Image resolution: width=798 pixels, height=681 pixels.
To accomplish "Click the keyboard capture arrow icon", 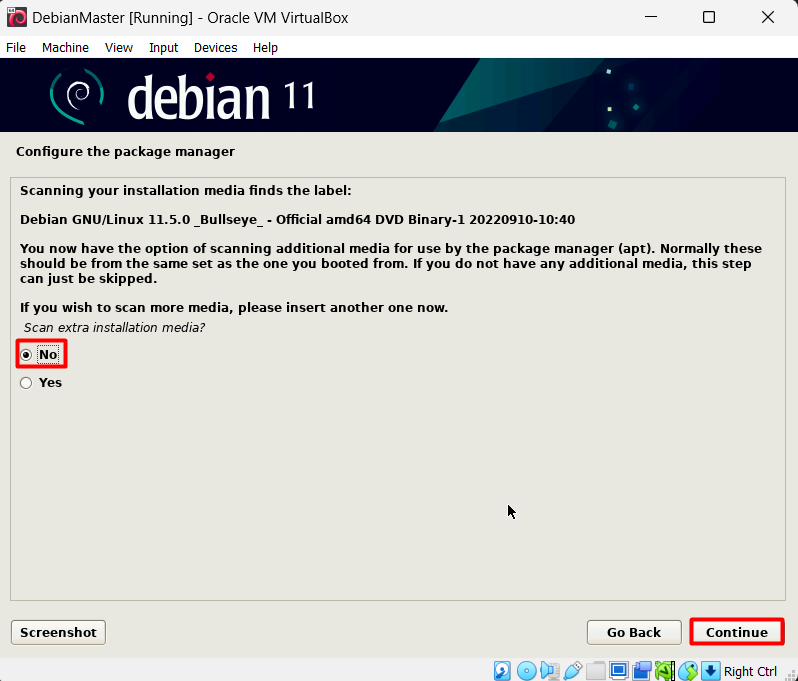I will coord(710,671).
